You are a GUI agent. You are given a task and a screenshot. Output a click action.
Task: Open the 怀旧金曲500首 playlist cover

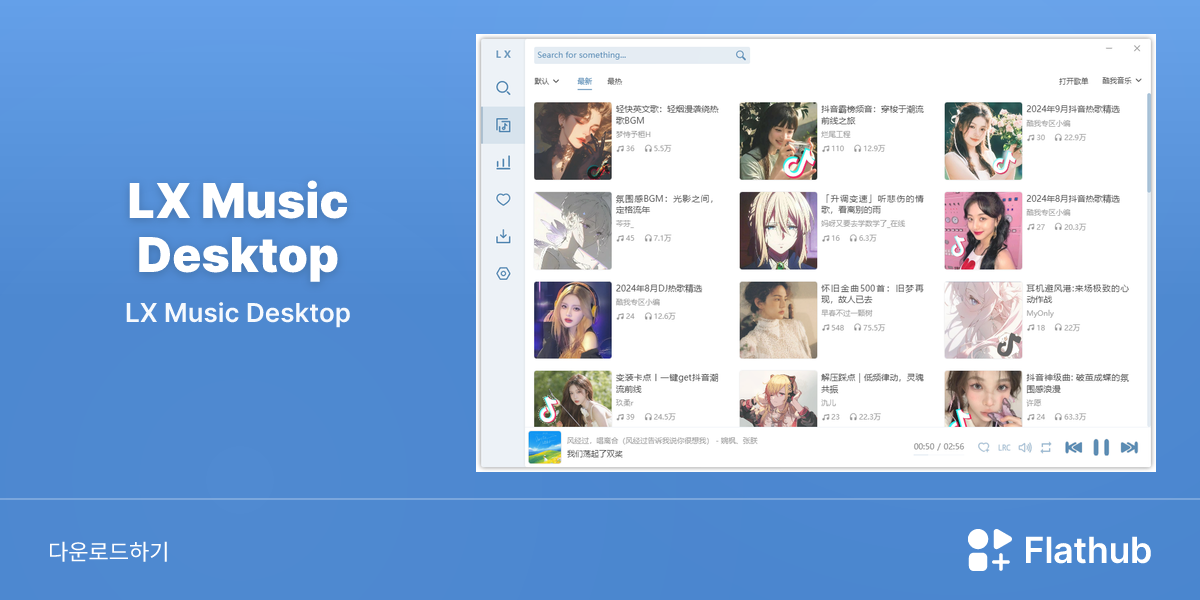pyautogui.click(x=778, y=320)
